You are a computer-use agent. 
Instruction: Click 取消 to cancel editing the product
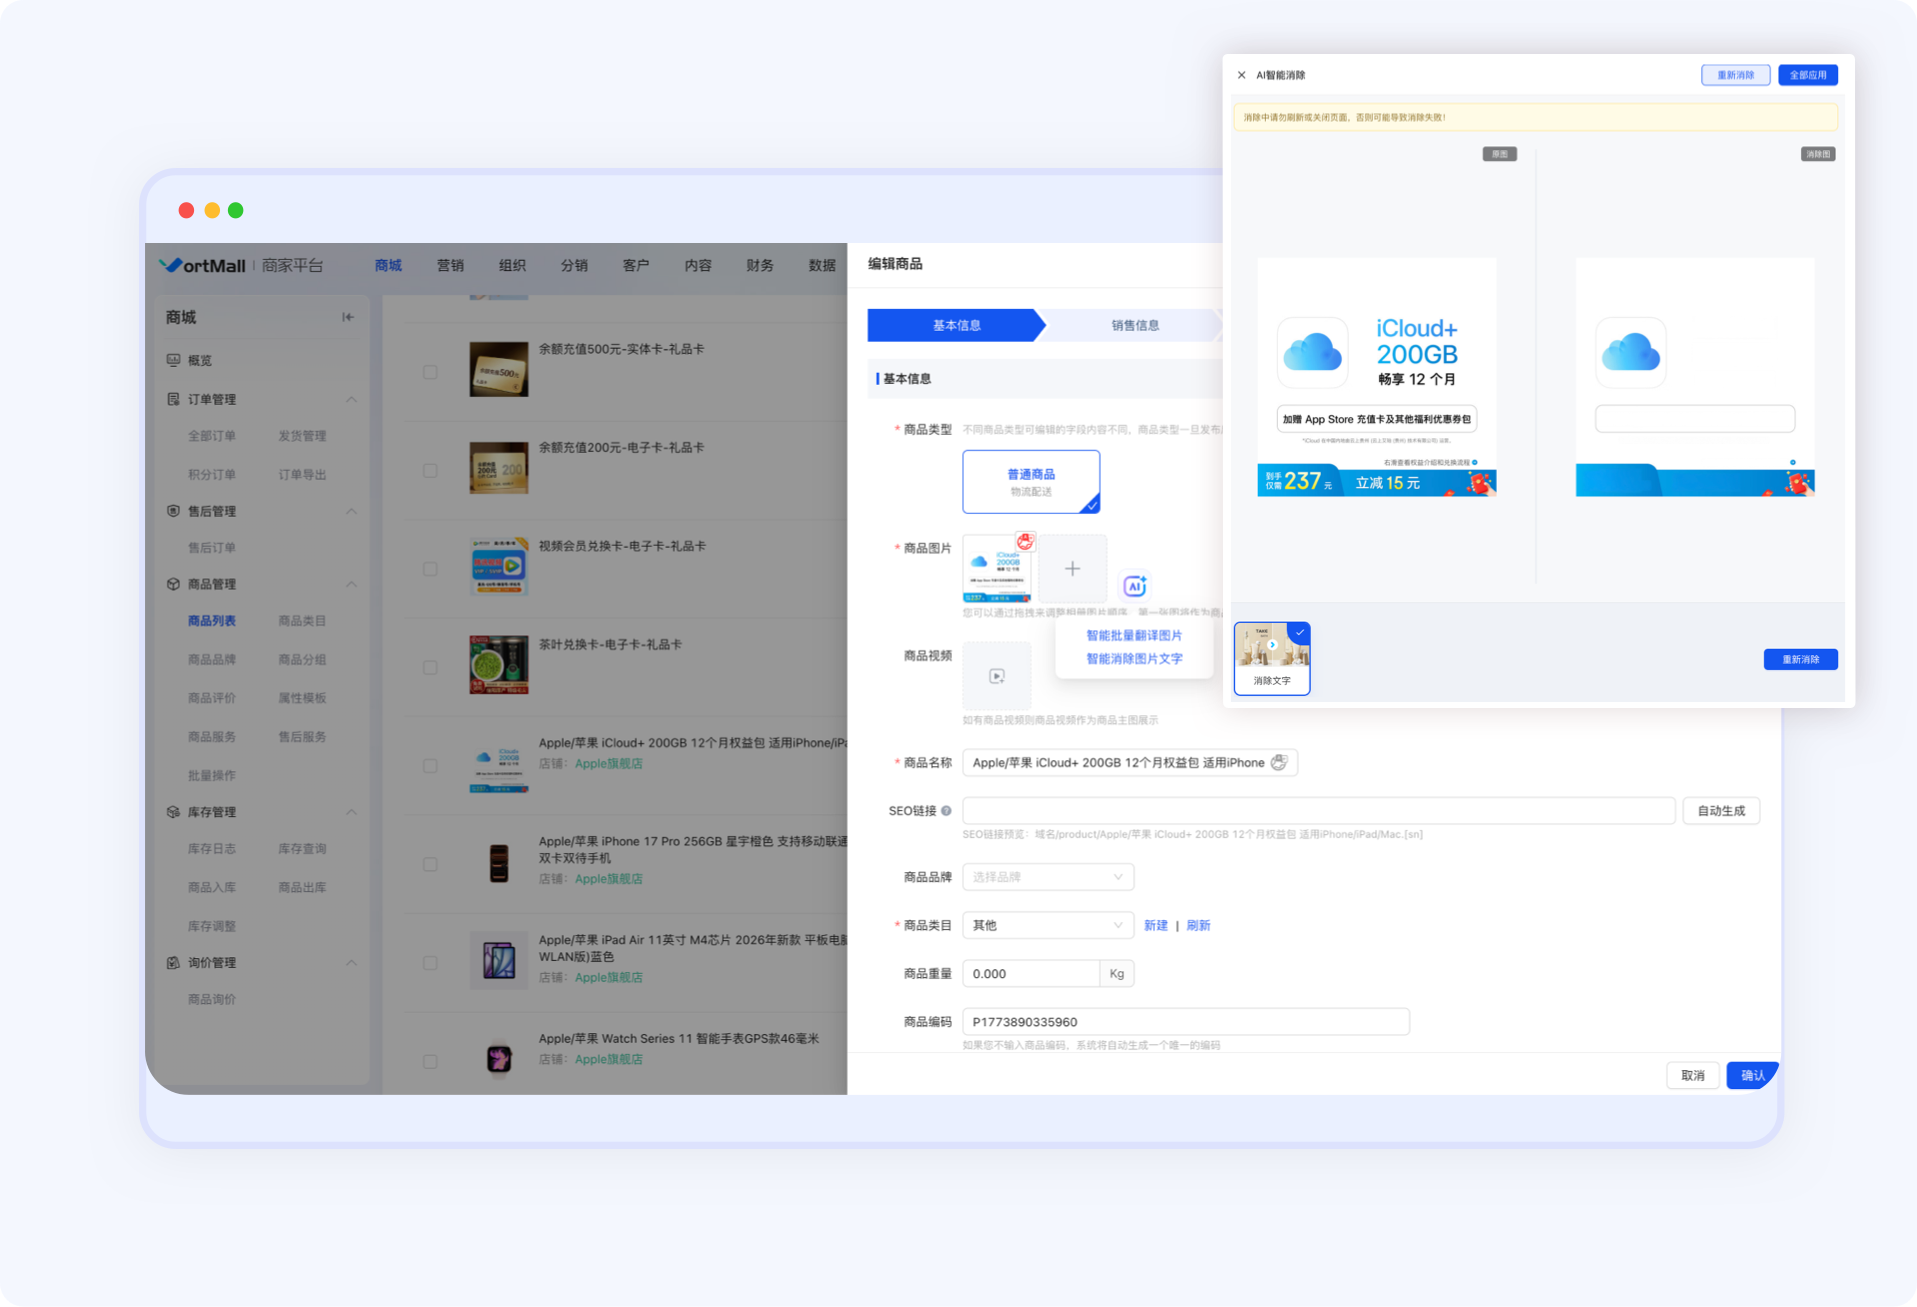(x=1693, y=1076)
